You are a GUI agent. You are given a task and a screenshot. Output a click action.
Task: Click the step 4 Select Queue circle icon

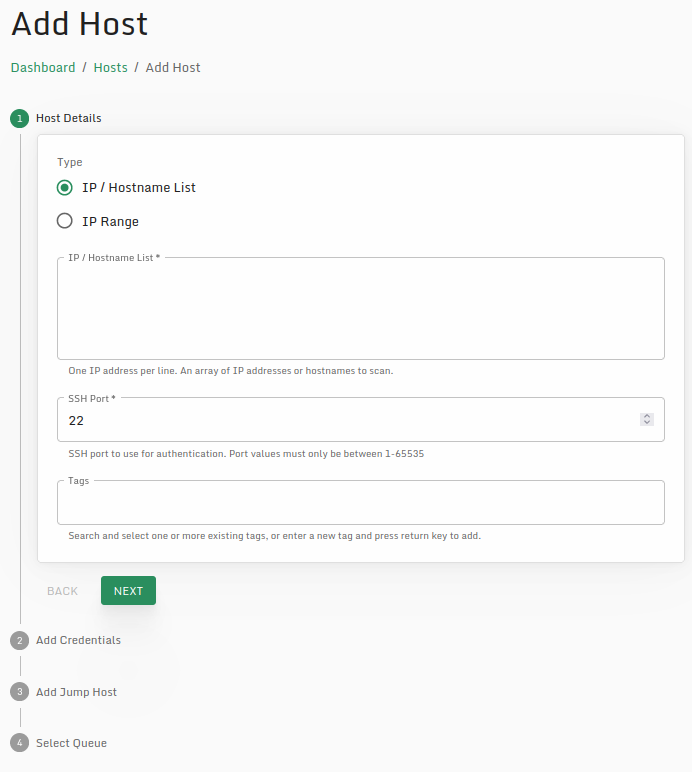20,743
